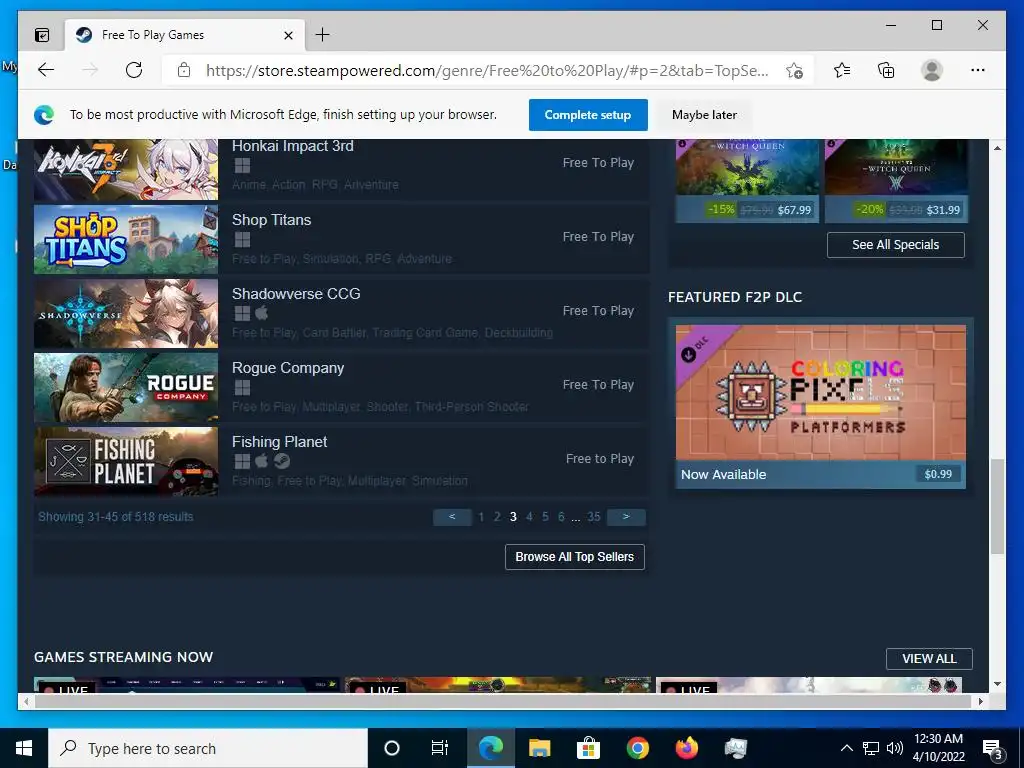The height and width of the screenshot is (768, 1024).
Task: Close the Free To Play Games tab
Action: point(288,35)
